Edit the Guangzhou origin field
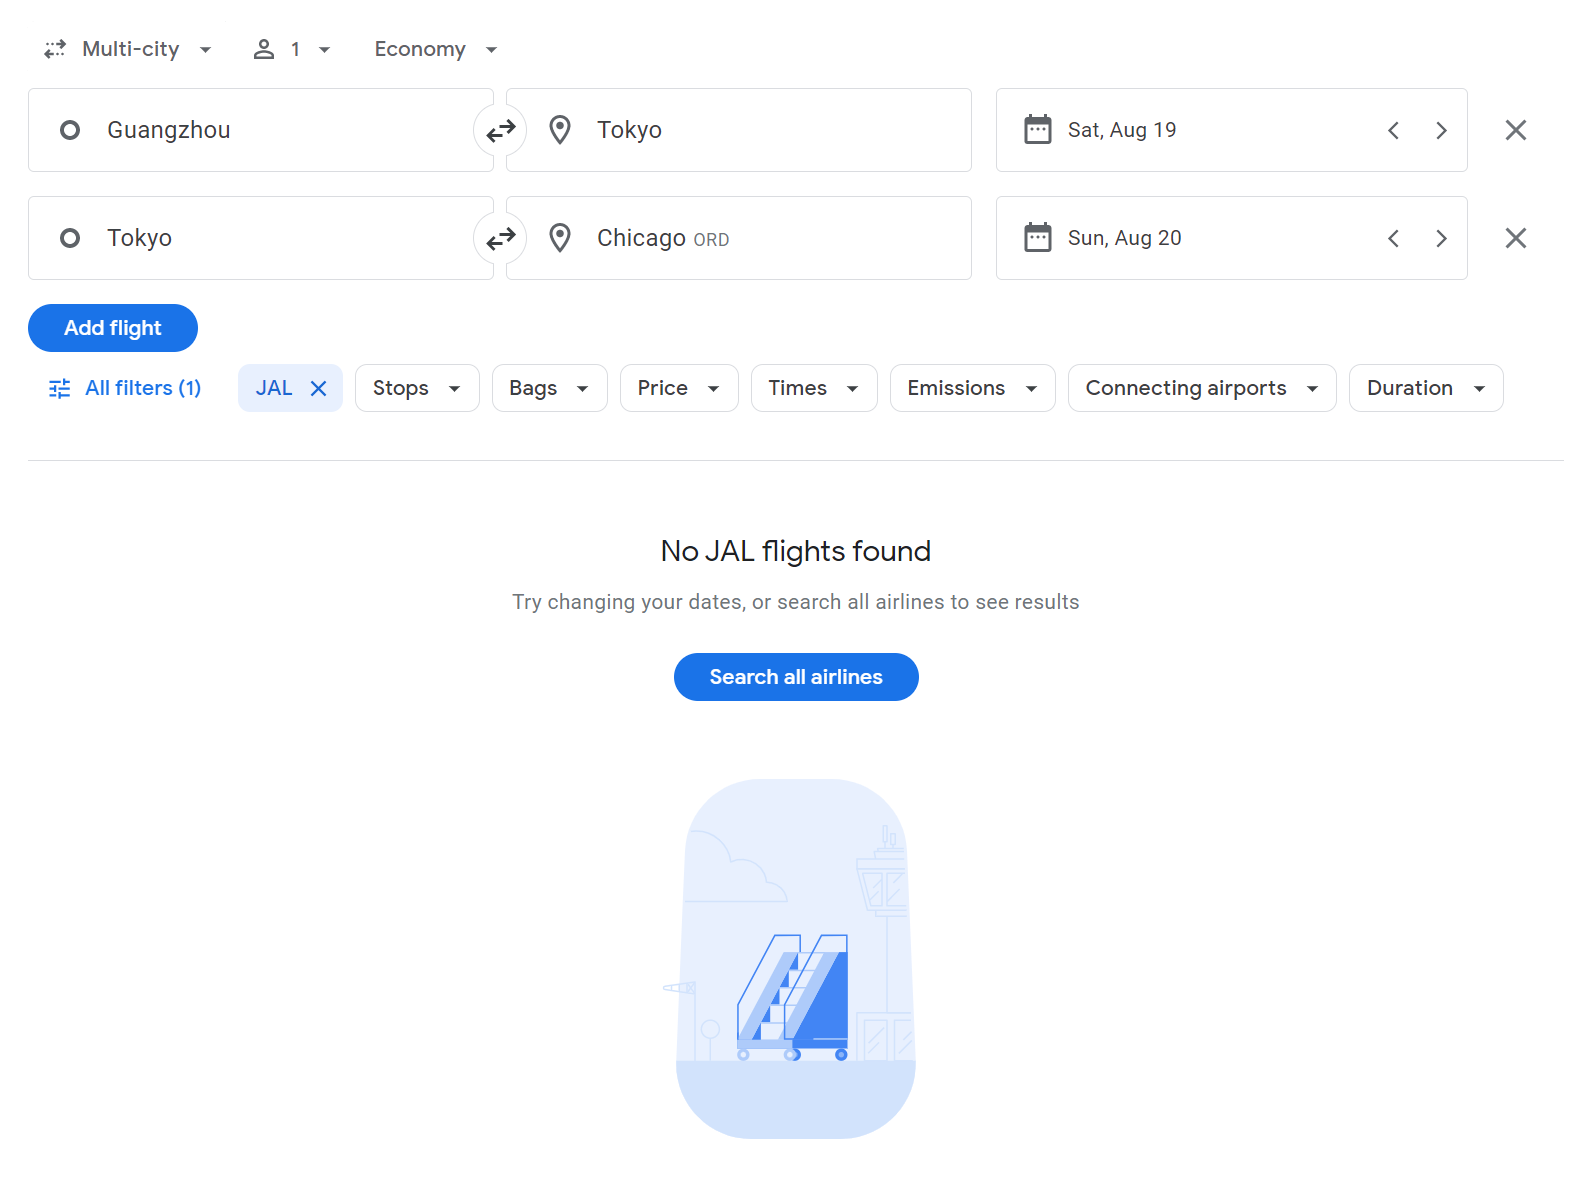Screen dimensions: 1572x1179 (261, 130)
